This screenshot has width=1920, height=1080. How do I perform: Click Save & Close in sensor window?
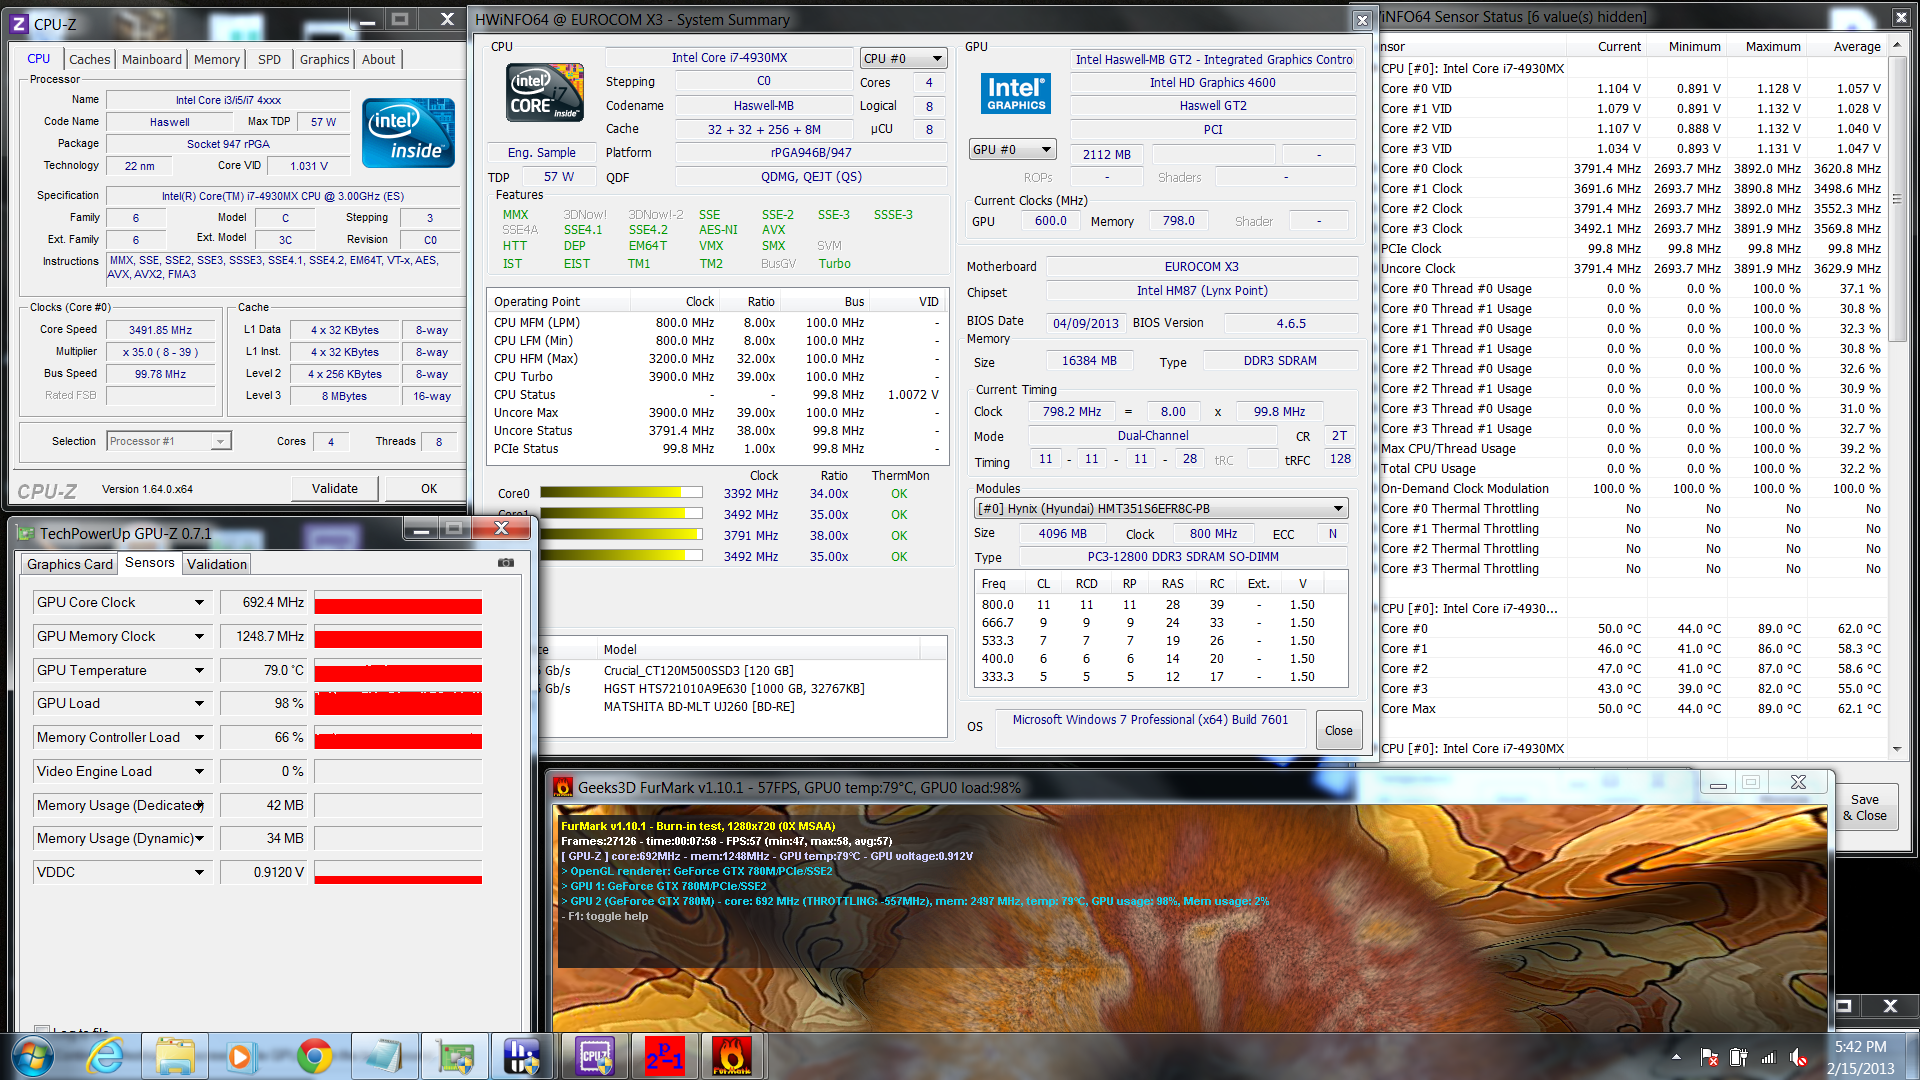pyautogui.click(x=1864, y=807)
